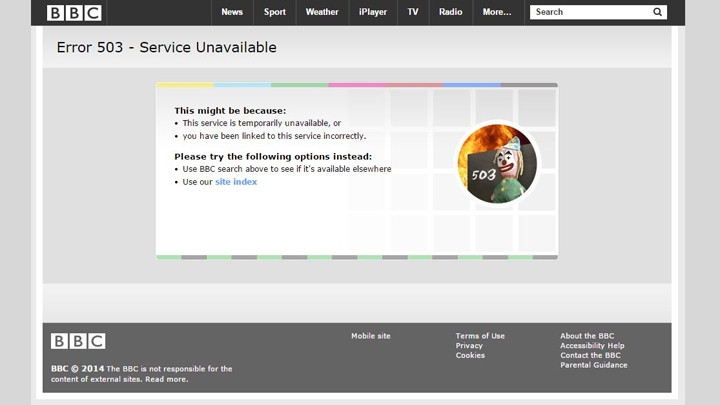Click 'you have been linked to this service incorrectly.'
The height and width of the screenshot is (405, 720).
click(x=274, y=136)
